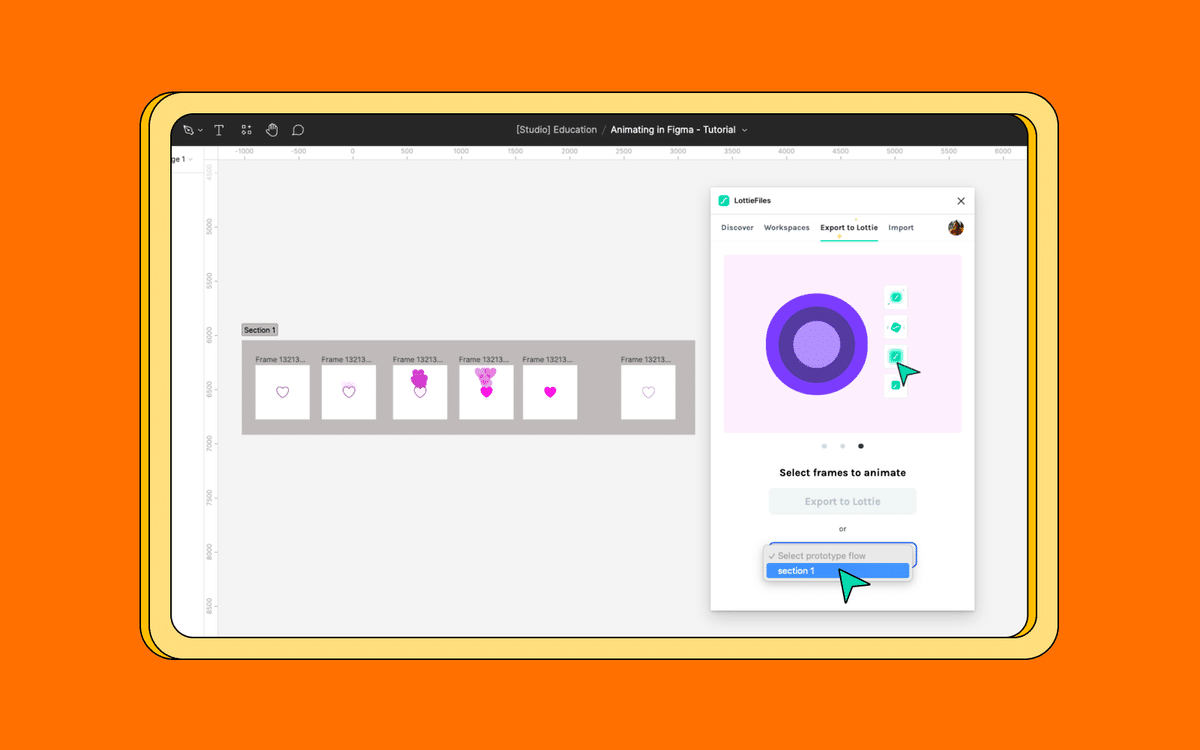Viewport: 1200px width, 750px height.
Task: Activate the Hand tool
Action: [x=272, y=130]
